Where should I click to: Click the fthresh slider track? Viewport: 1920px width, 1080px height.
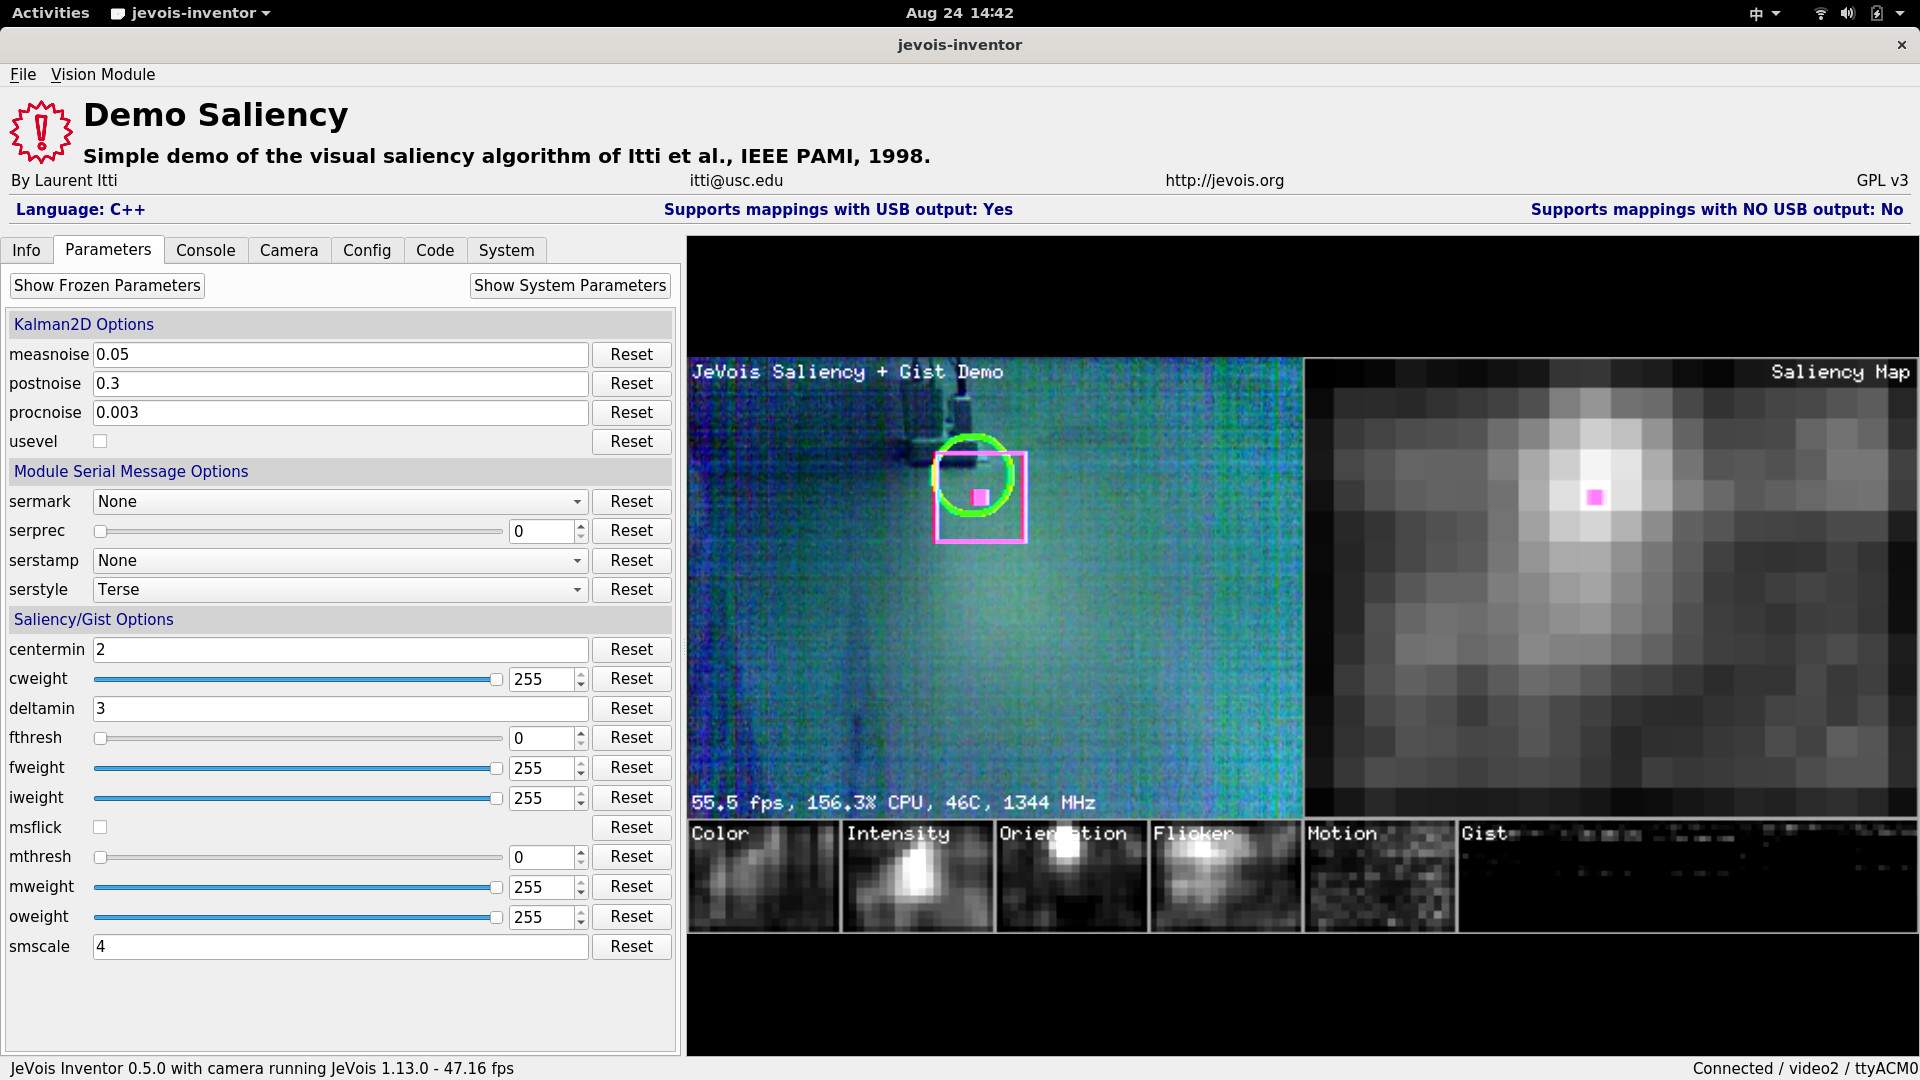[300, 738]
